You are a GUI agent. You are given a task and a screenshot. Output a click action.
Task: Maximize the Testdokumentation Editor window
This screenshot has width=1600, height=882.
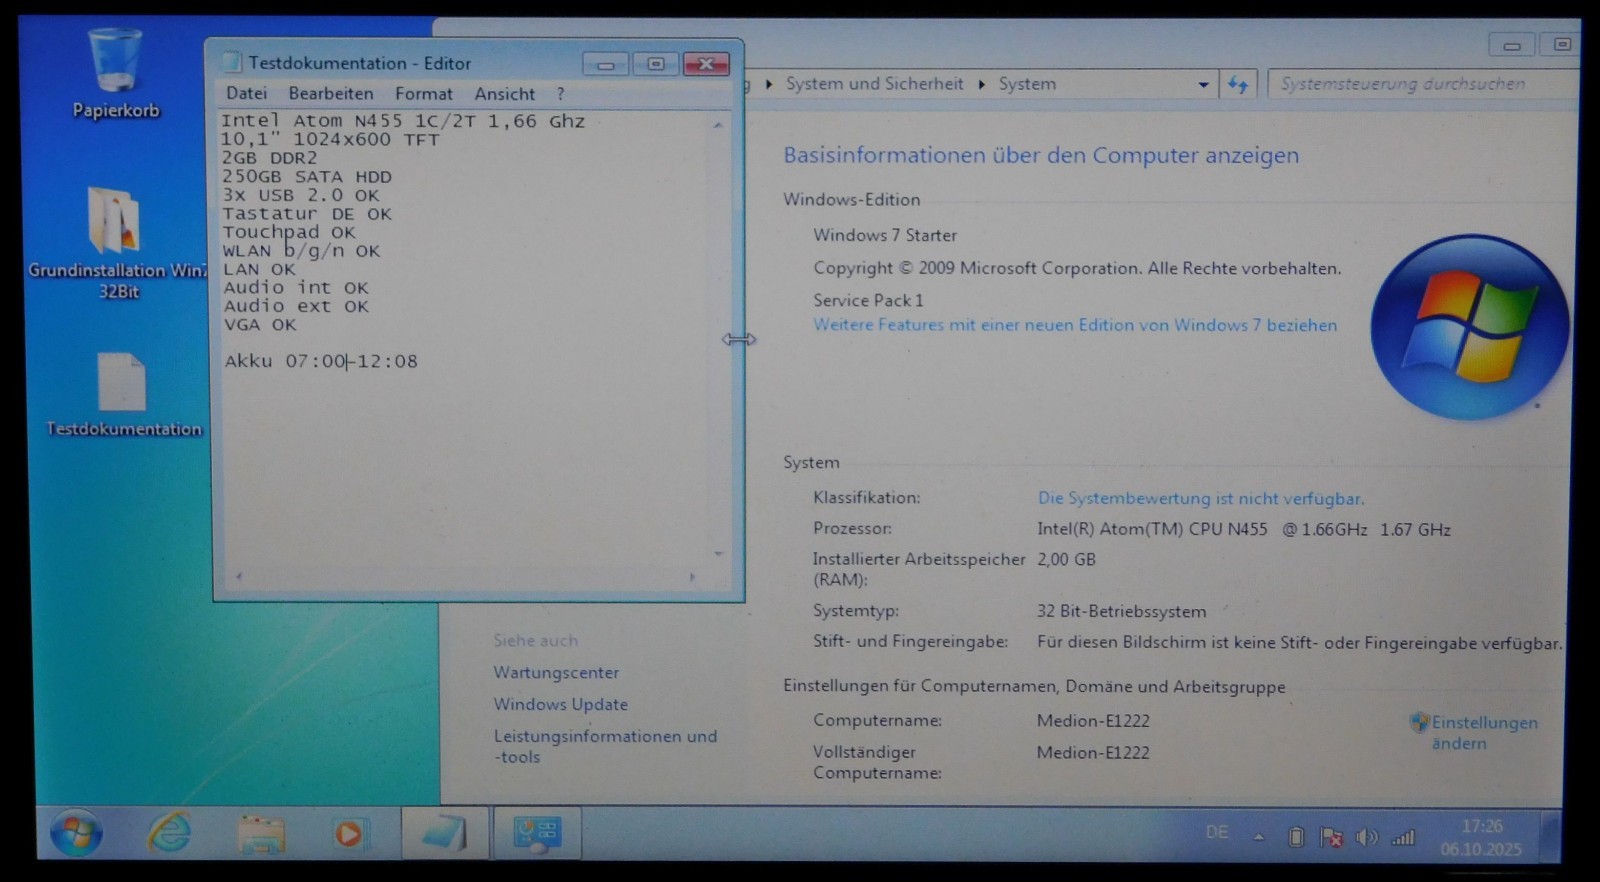click(656, 64)
